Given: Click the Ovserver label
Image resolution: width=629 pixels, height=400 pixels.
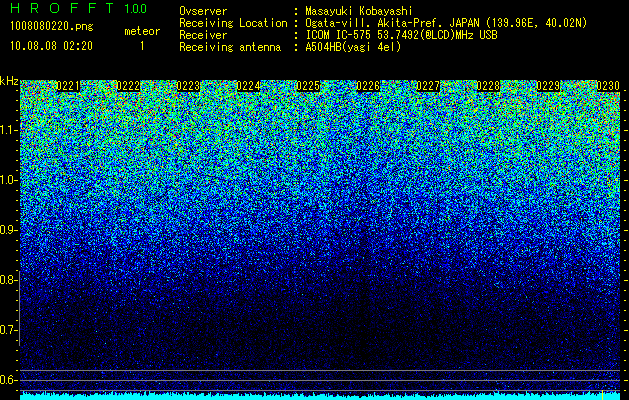Looking at the screenshot, I should tap(203, 11).
